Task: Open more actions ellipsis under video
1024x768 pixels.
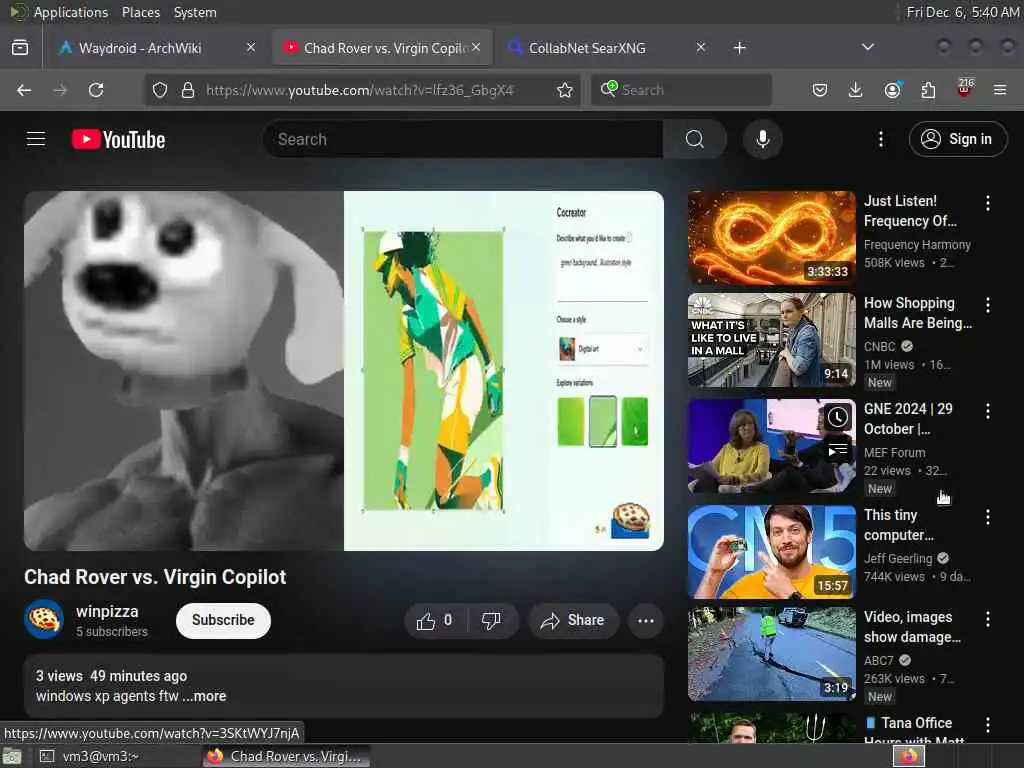Action: pyautogui.click(x=646, y=620)
